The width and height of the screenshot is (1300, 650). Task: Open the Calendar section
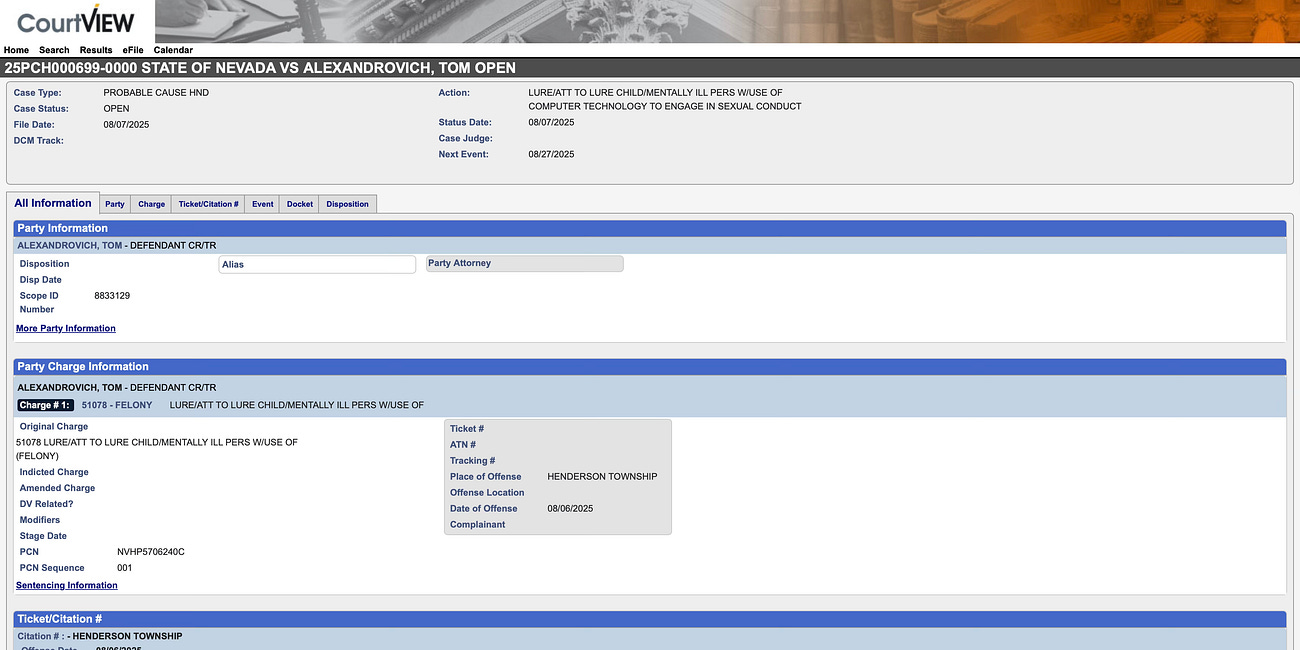pos(172,49)
